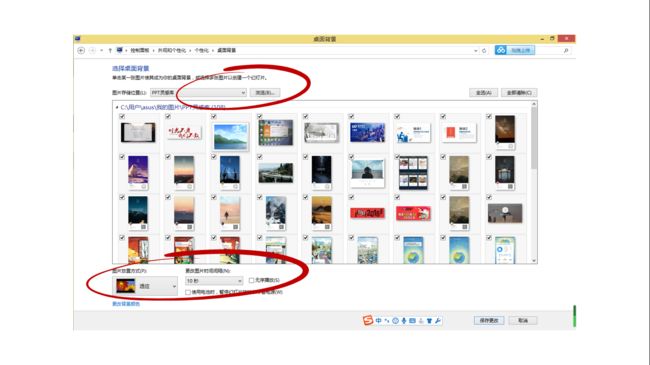Expand chevron after 控制面板 breadcrumb

coord(153,50)
